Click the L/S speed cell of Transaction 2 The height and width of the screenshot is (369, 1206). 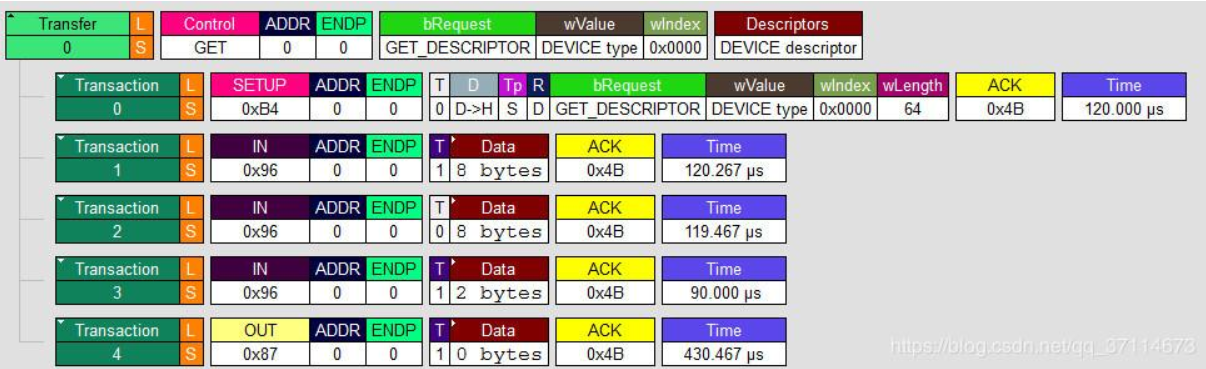pyautogui.click(x=193, y=220)
